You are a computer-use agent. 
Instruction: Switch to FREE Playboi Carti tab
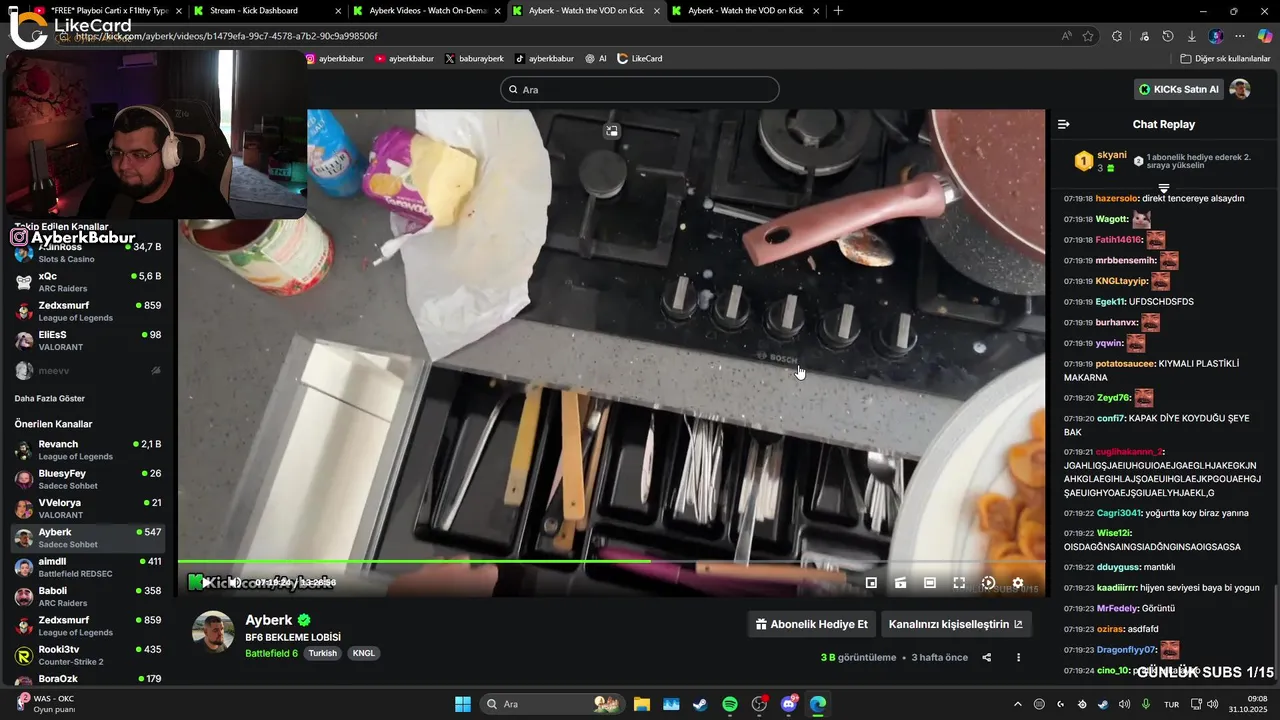click(105, 11)
